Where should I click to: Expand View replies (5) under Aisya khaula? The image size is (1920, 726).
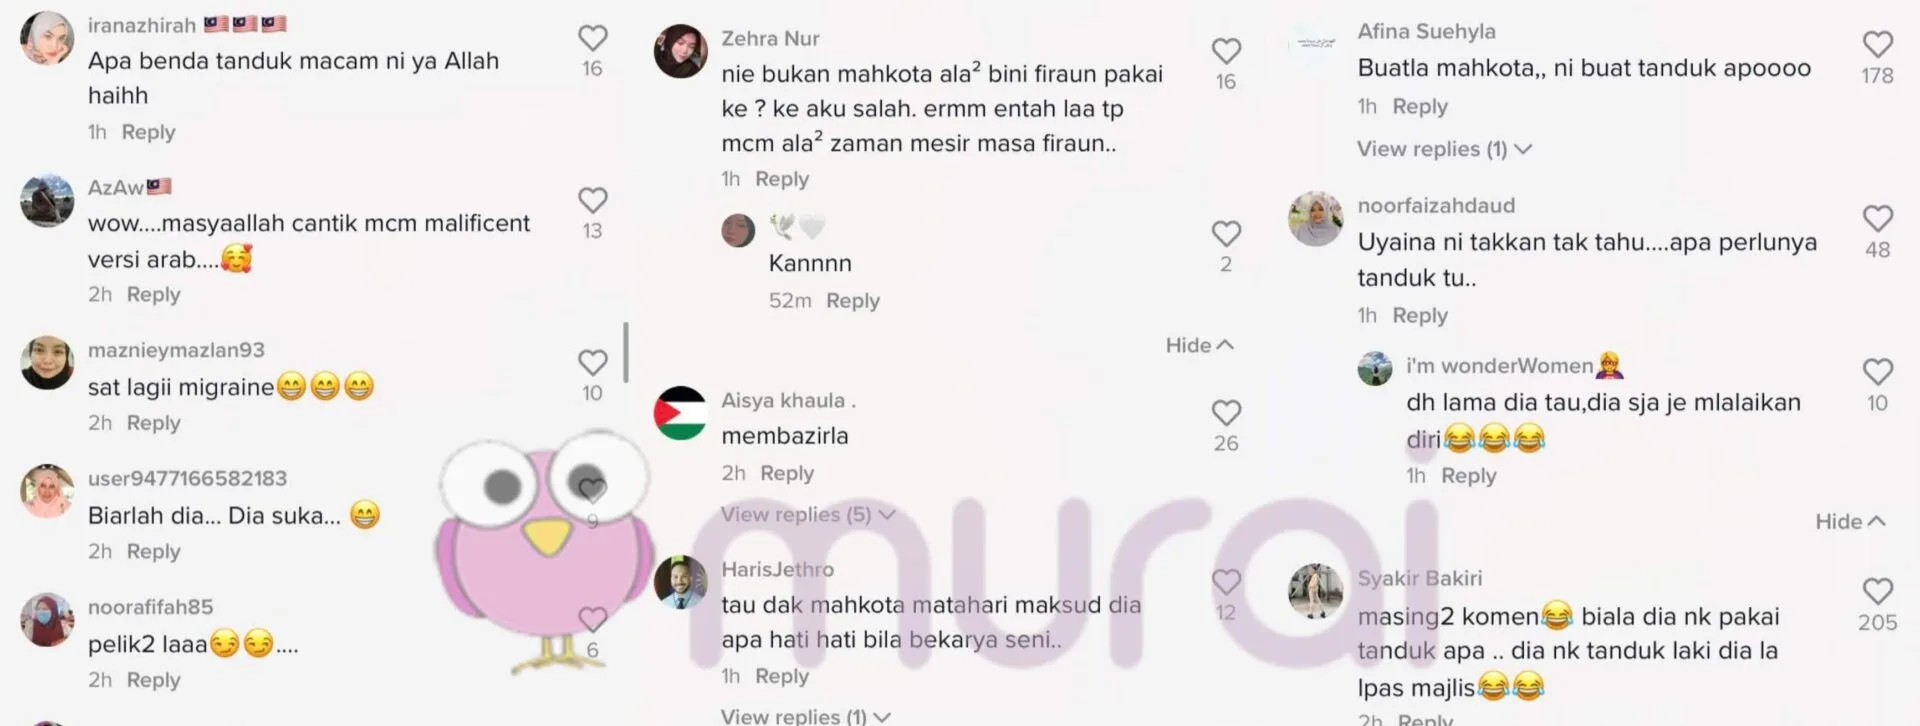click(808, 514)
